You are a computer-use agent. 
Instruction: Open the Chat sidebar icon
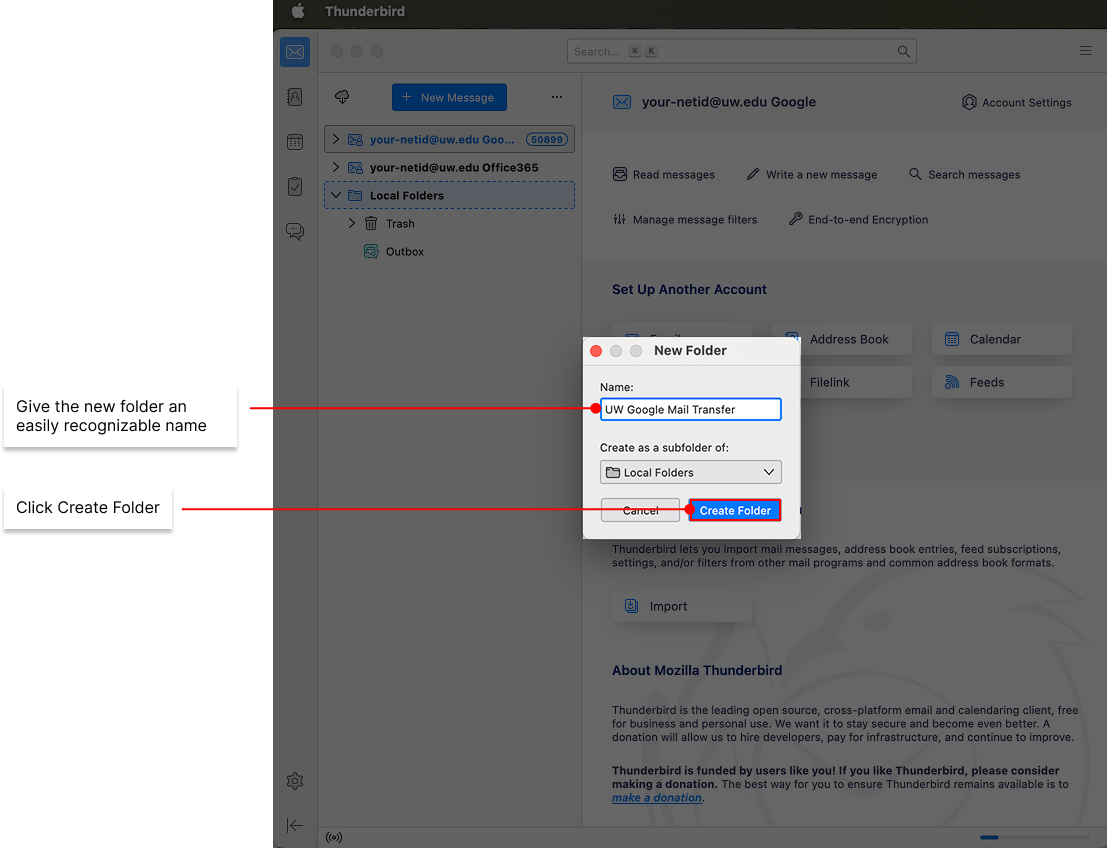295,232
